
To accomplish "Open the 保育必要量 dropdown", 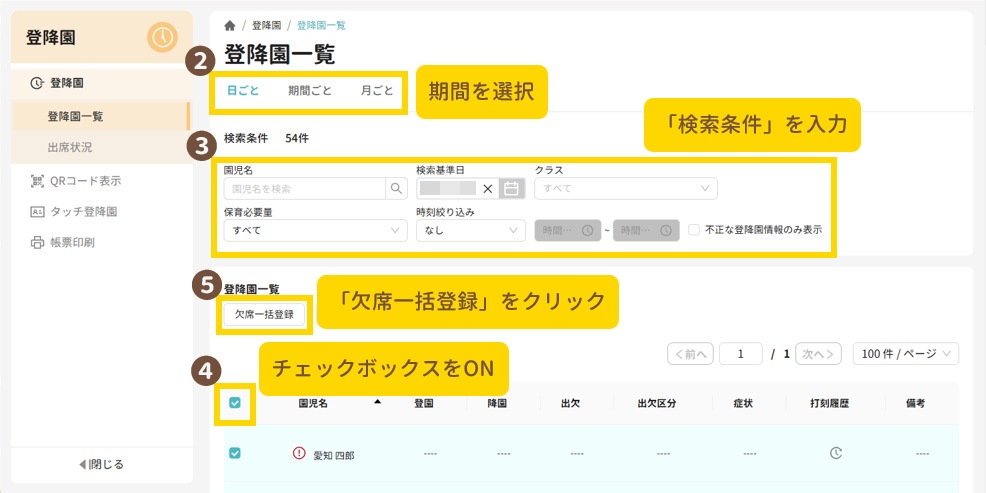I will [314, 230].
